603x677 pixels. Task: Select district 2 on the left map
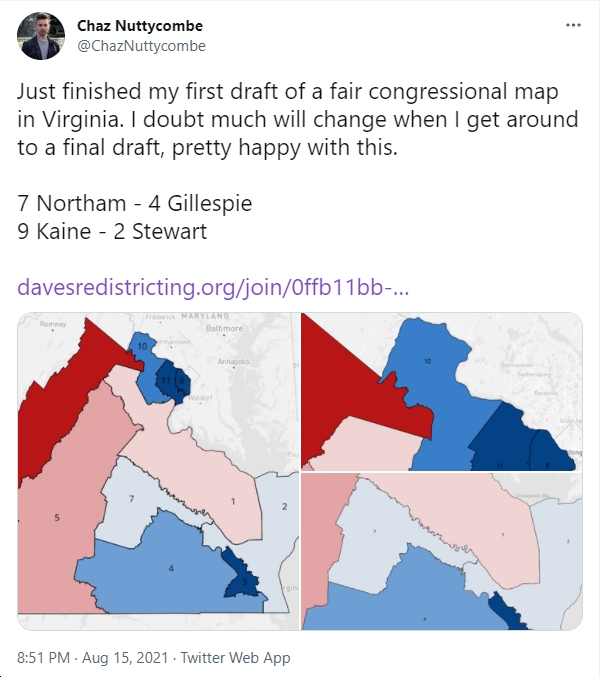[284, 506]
